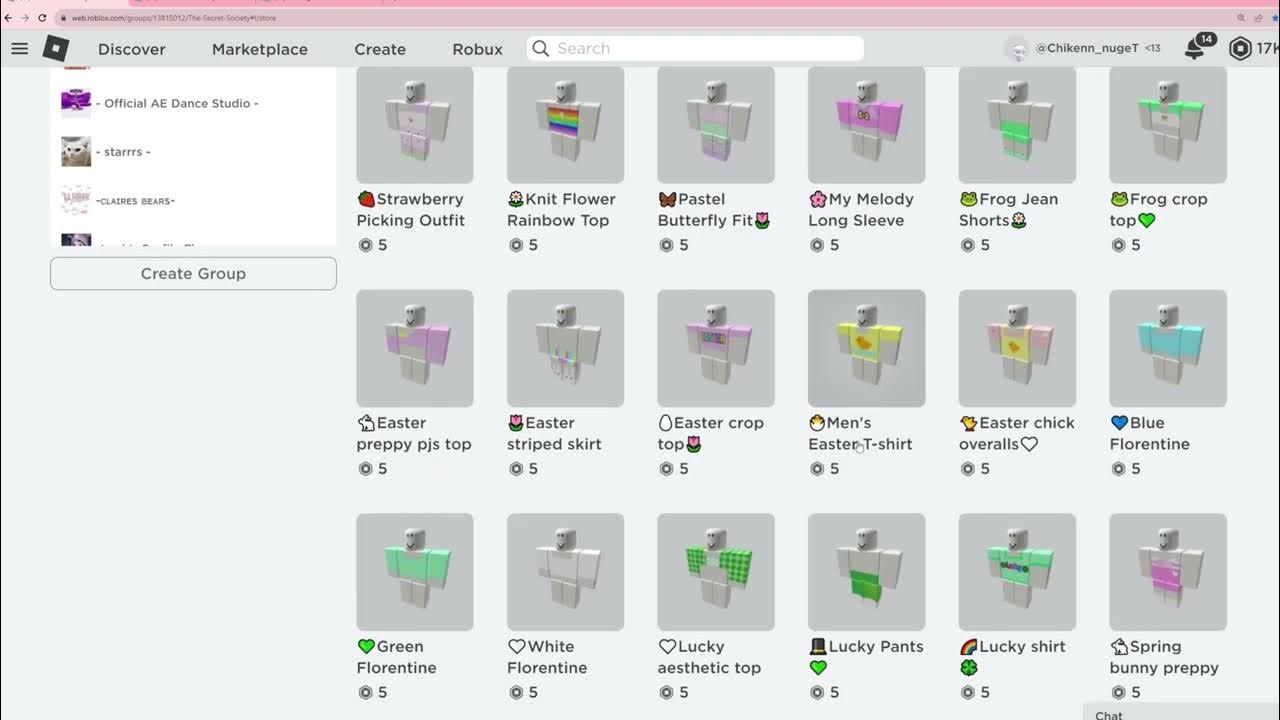The width and height of the screenshot is (1280, 720).
Task: Select the starrrs group
Action: click(123, 152)
